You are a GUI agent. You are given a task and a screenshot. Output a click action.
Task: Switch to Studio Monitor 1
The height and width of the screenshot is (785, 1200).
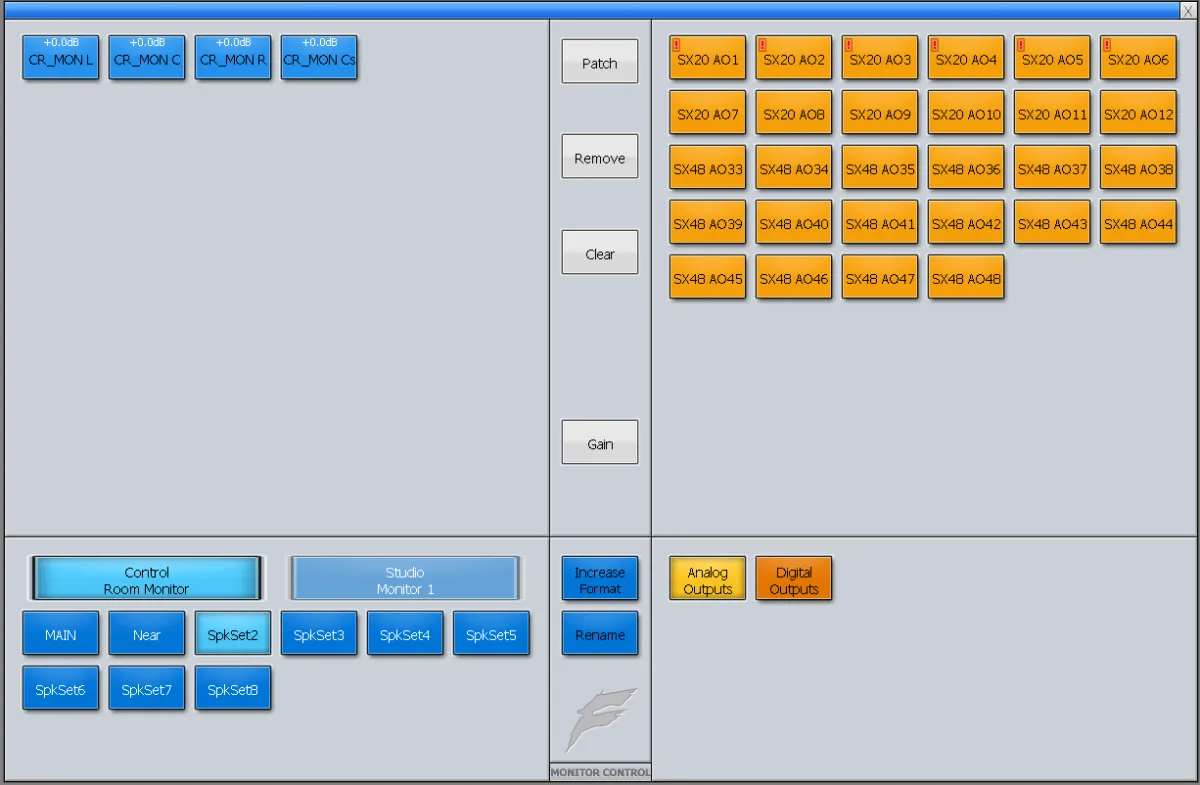(405, 579)
